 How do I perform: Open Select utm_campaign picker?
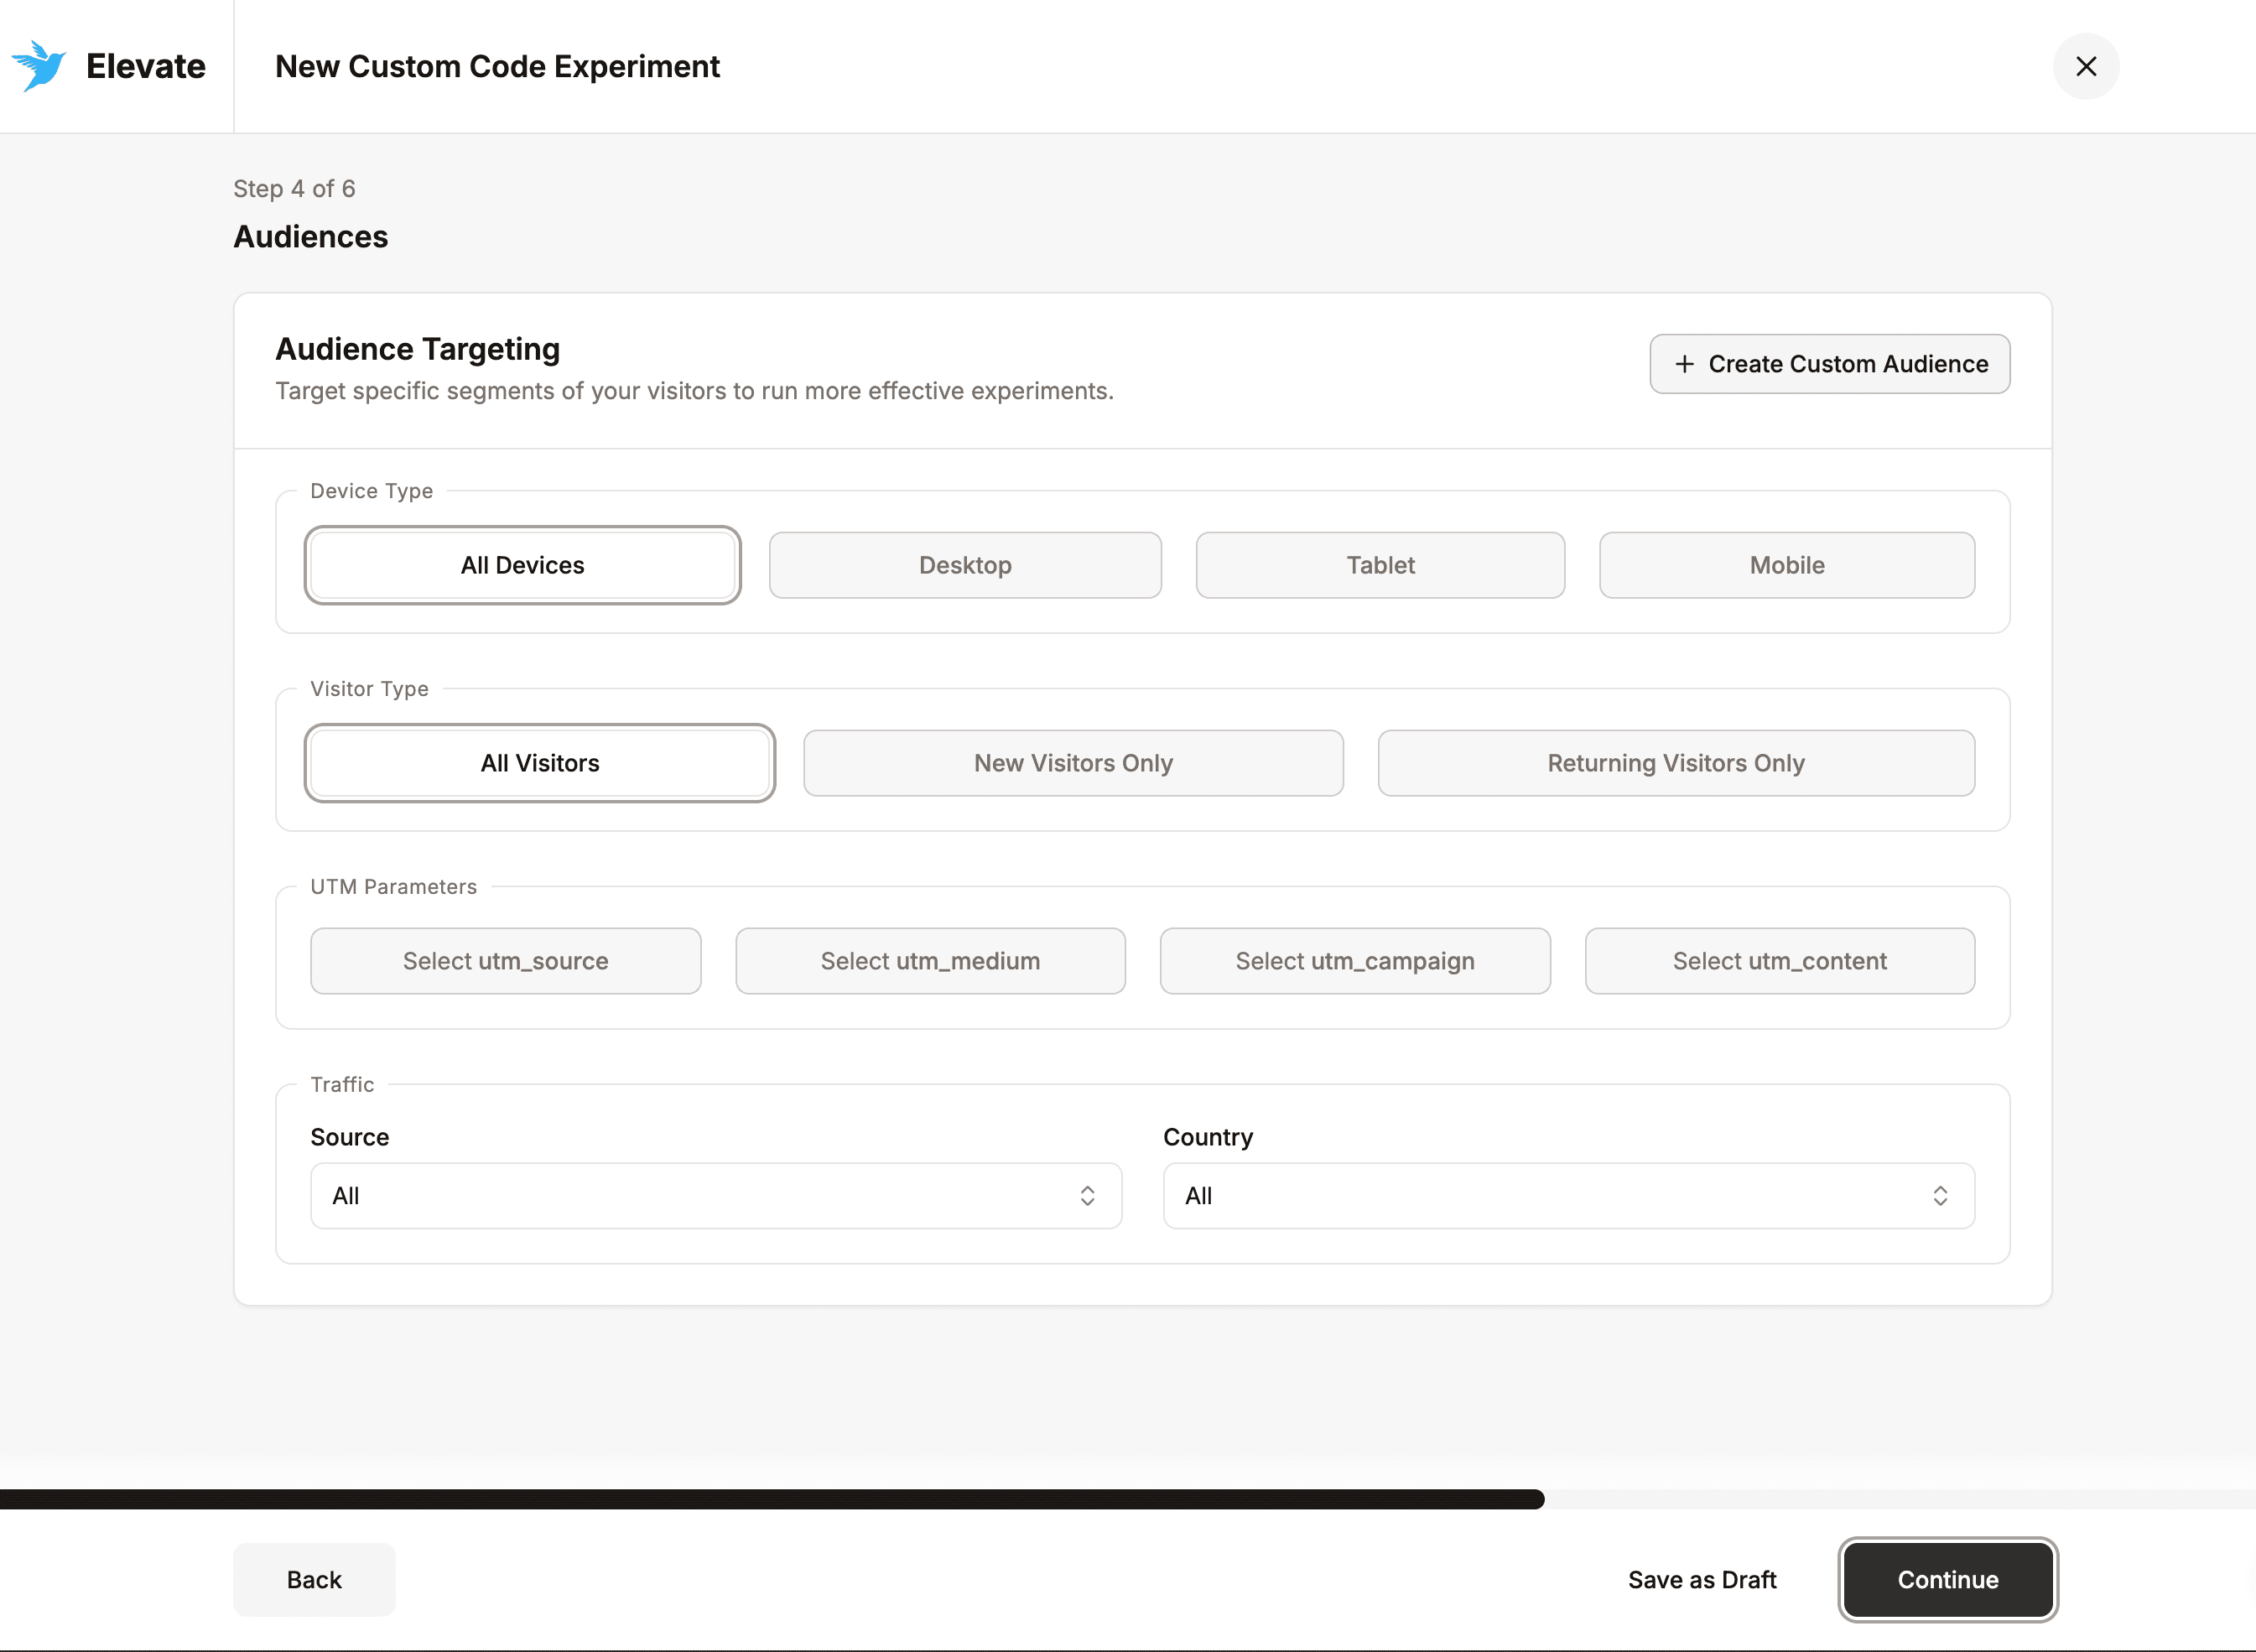[1355, 961]
